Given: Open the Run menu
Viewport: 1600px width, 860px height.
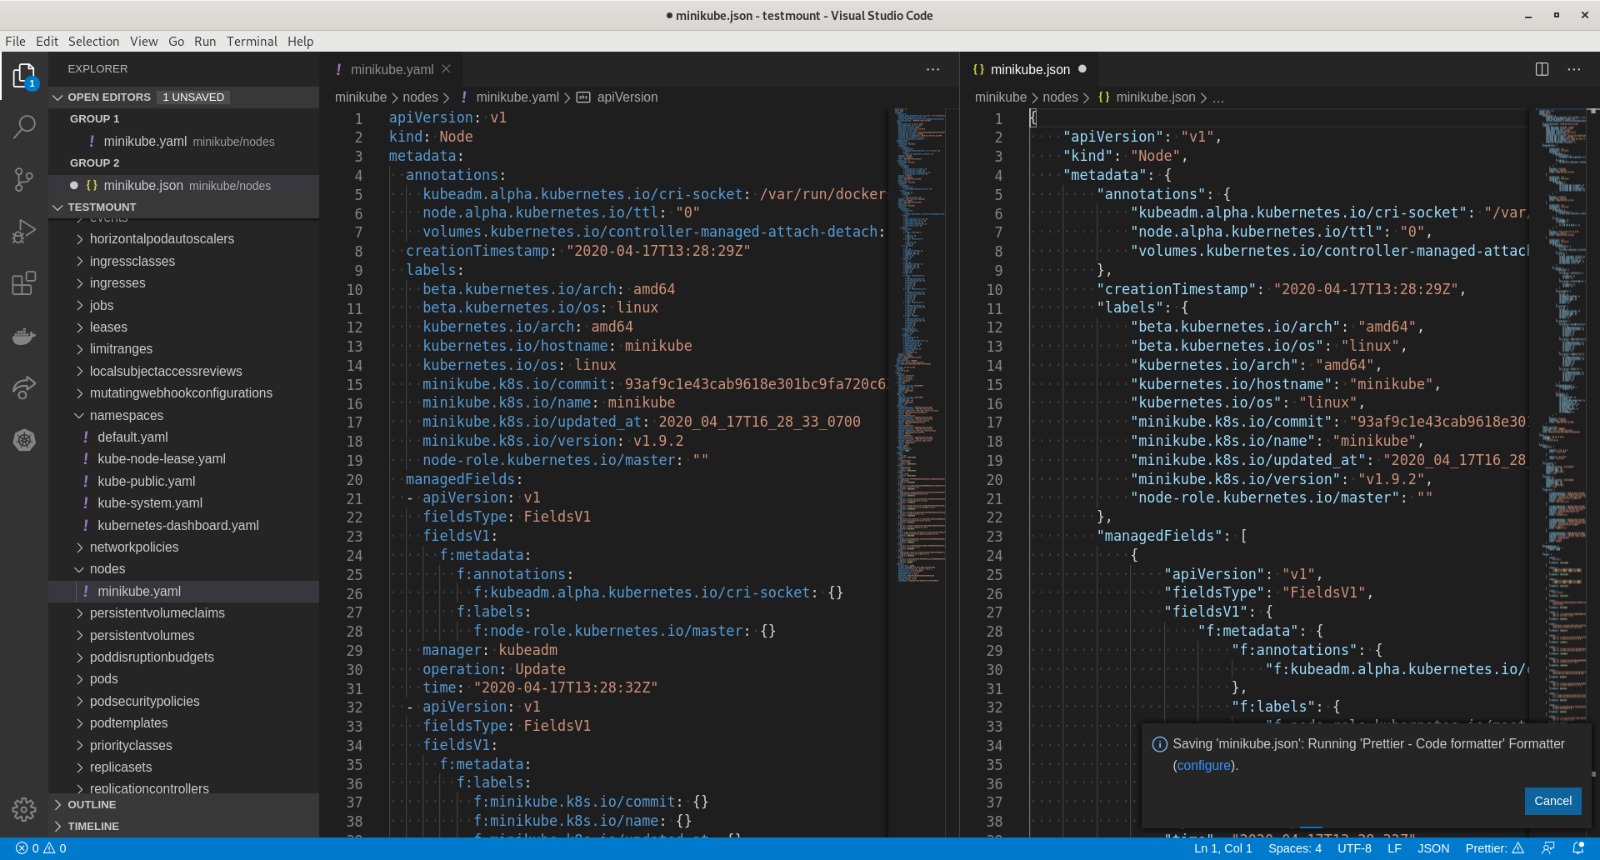Looking at the screenshot, I should click(x=205, y=41).
